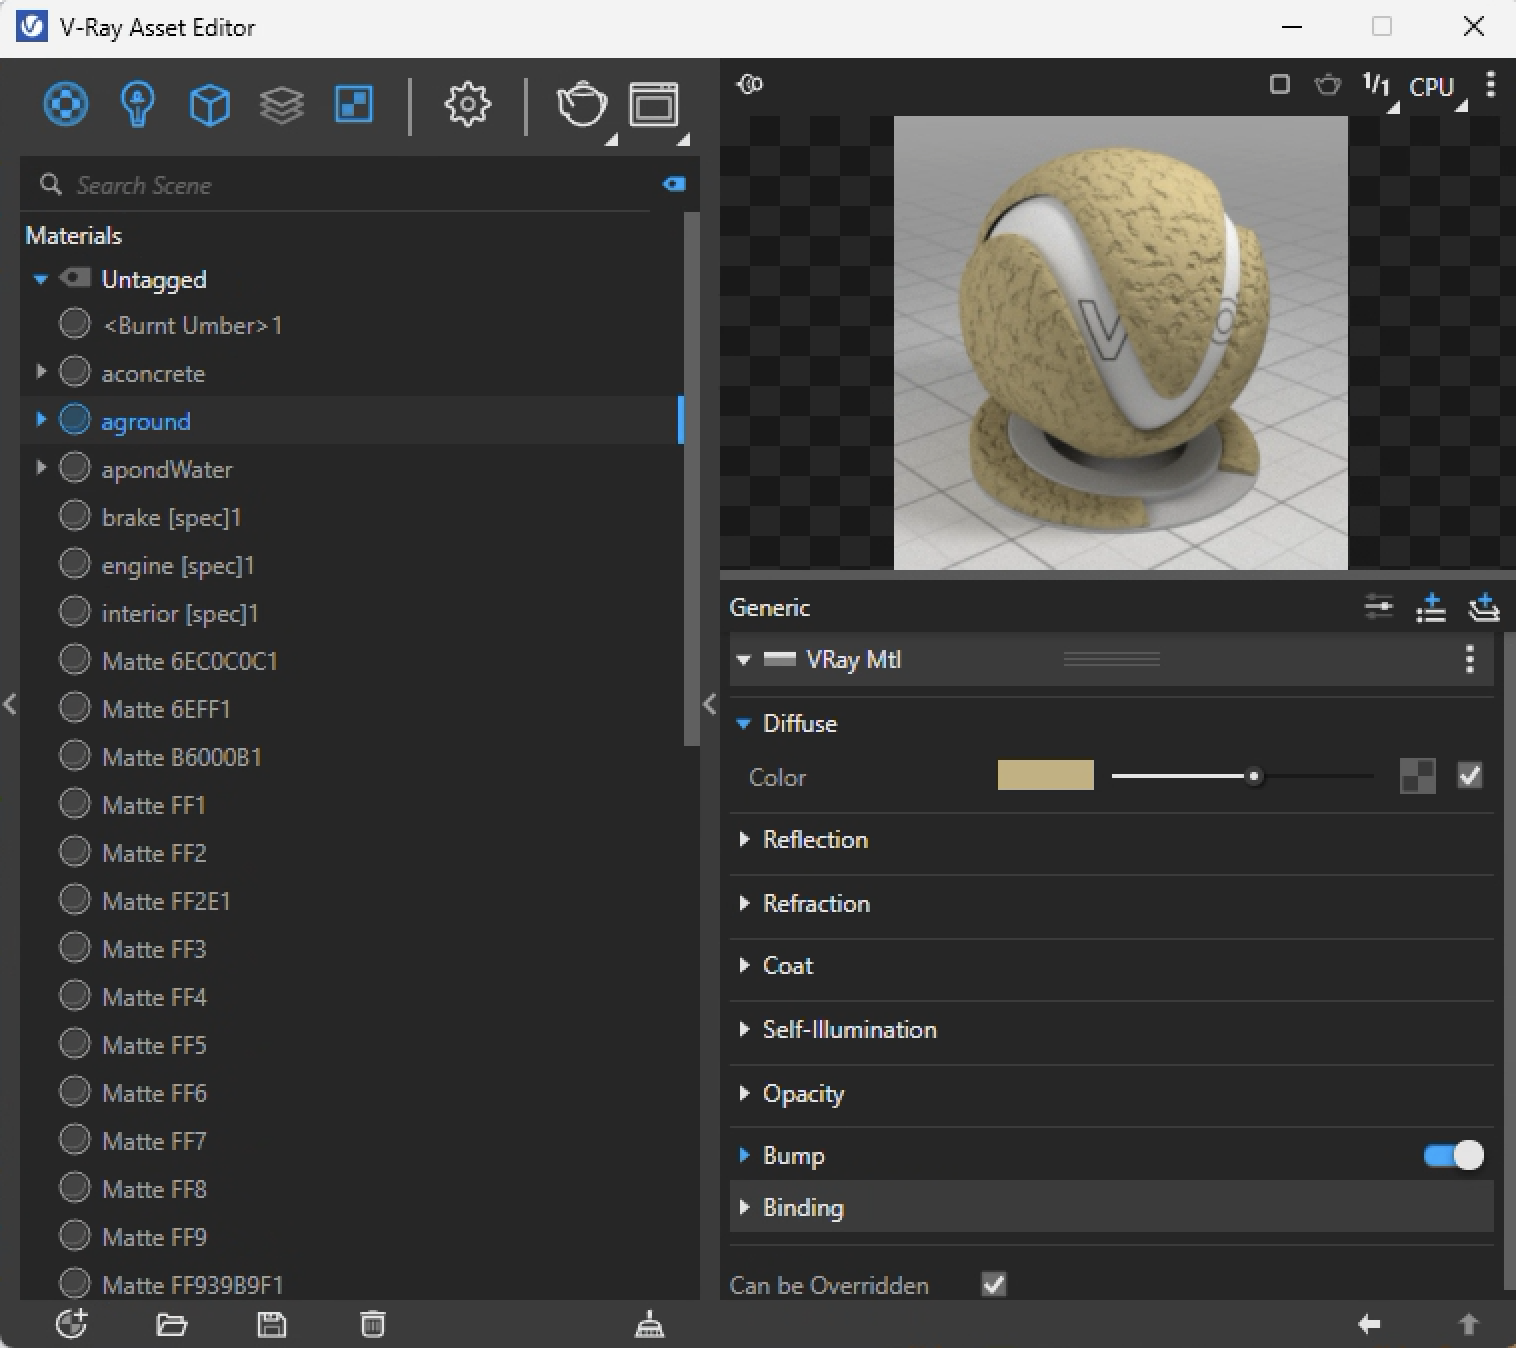
Task: Expand the Self-Illumination section
Action: pos(744,1030)
